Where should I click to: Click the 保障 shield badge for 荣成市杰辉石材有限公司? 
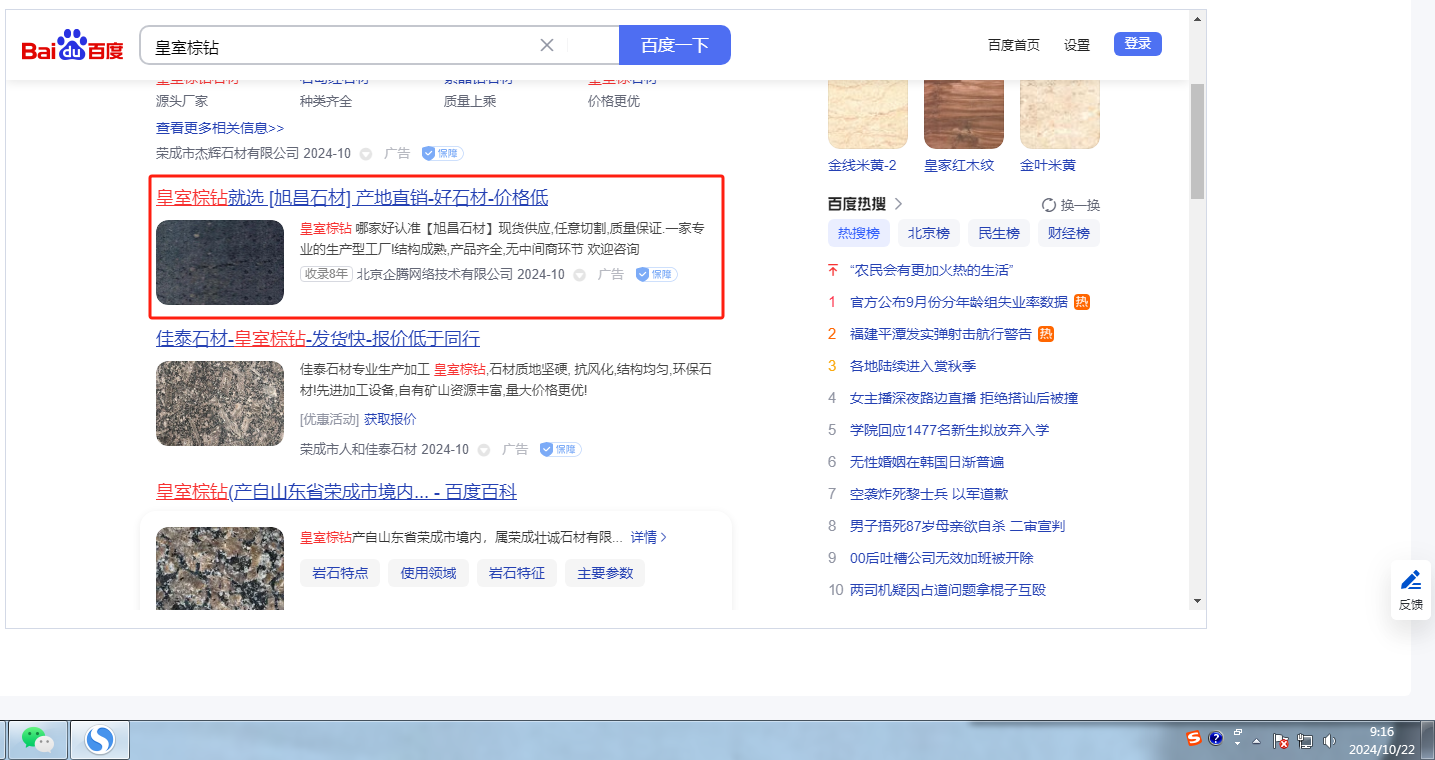coord(442,154)
